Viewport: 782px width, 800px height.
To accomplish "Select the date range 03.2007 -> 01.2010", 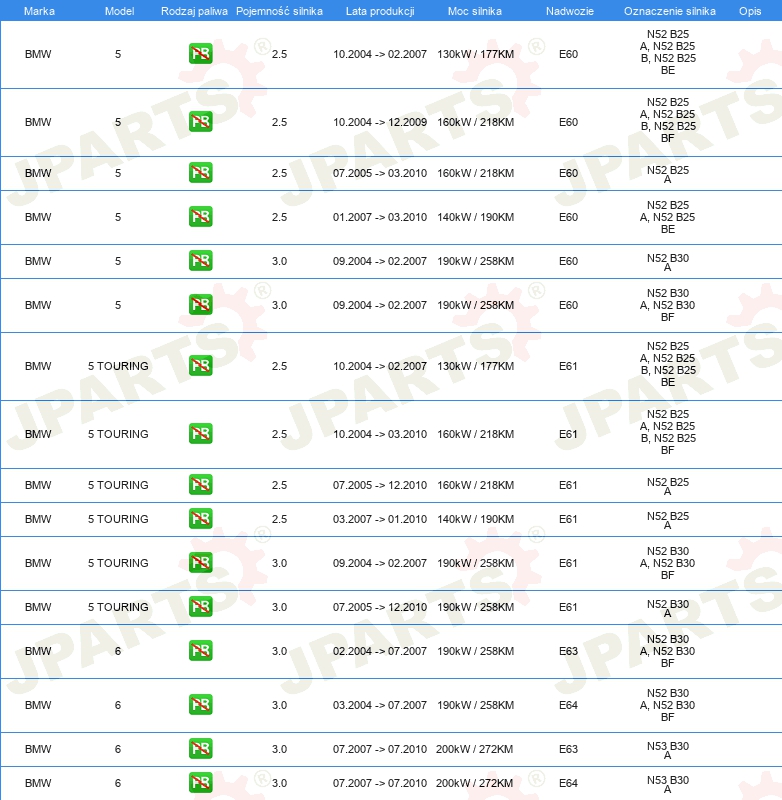I will coord(380,519).
